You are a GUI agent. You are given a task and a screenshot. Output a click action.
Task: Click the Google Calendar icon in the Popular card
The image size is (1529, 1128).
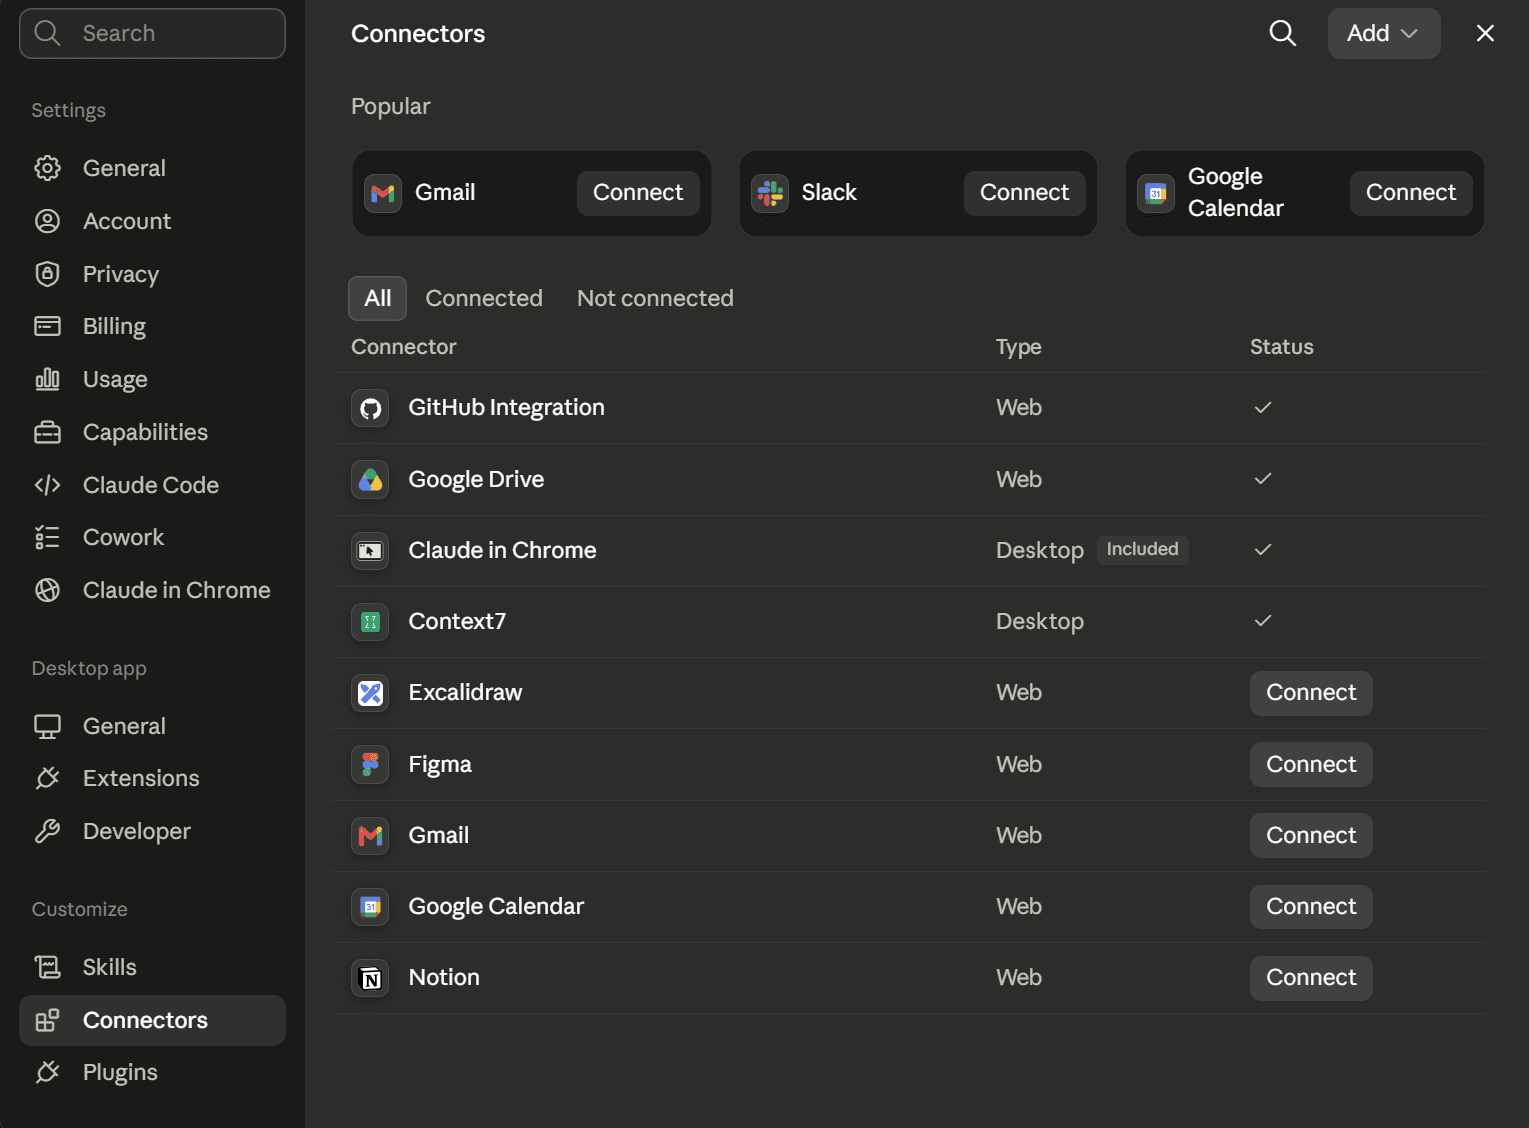[1156, 193]
